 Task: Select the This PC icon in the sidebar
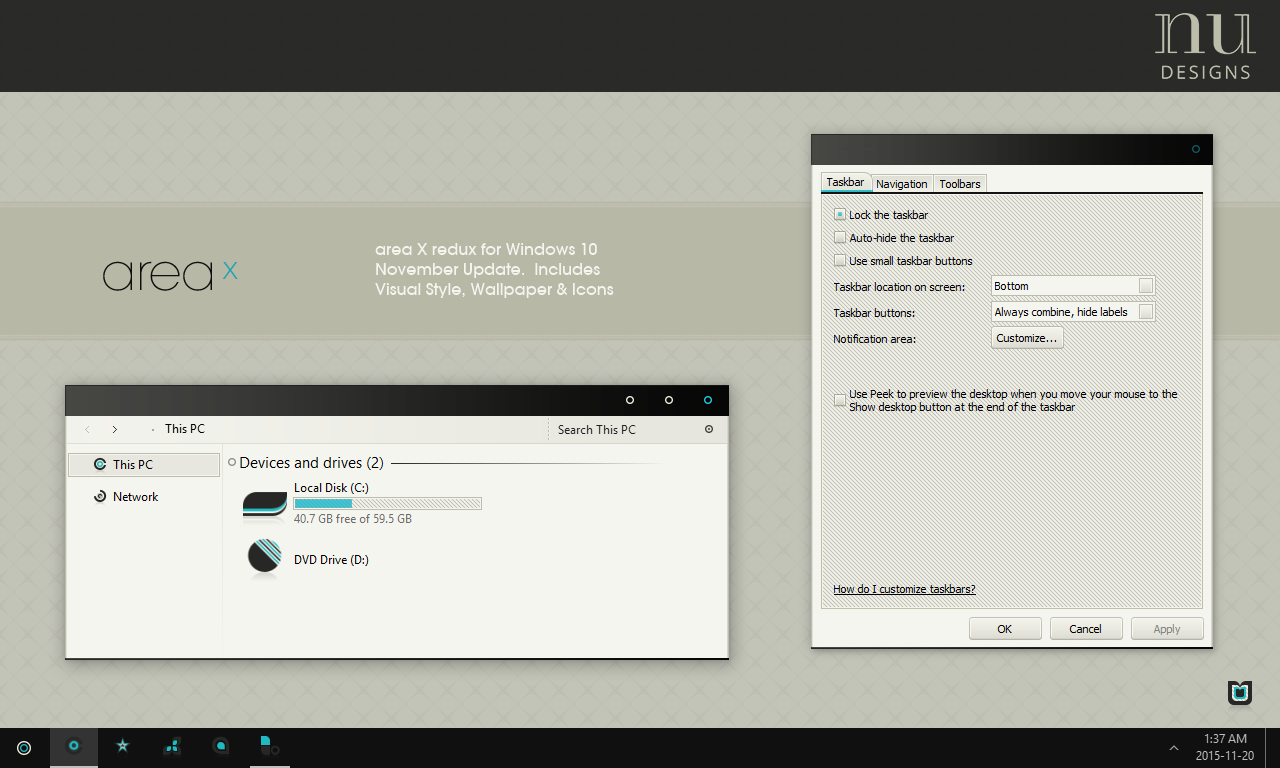[99, 464]
